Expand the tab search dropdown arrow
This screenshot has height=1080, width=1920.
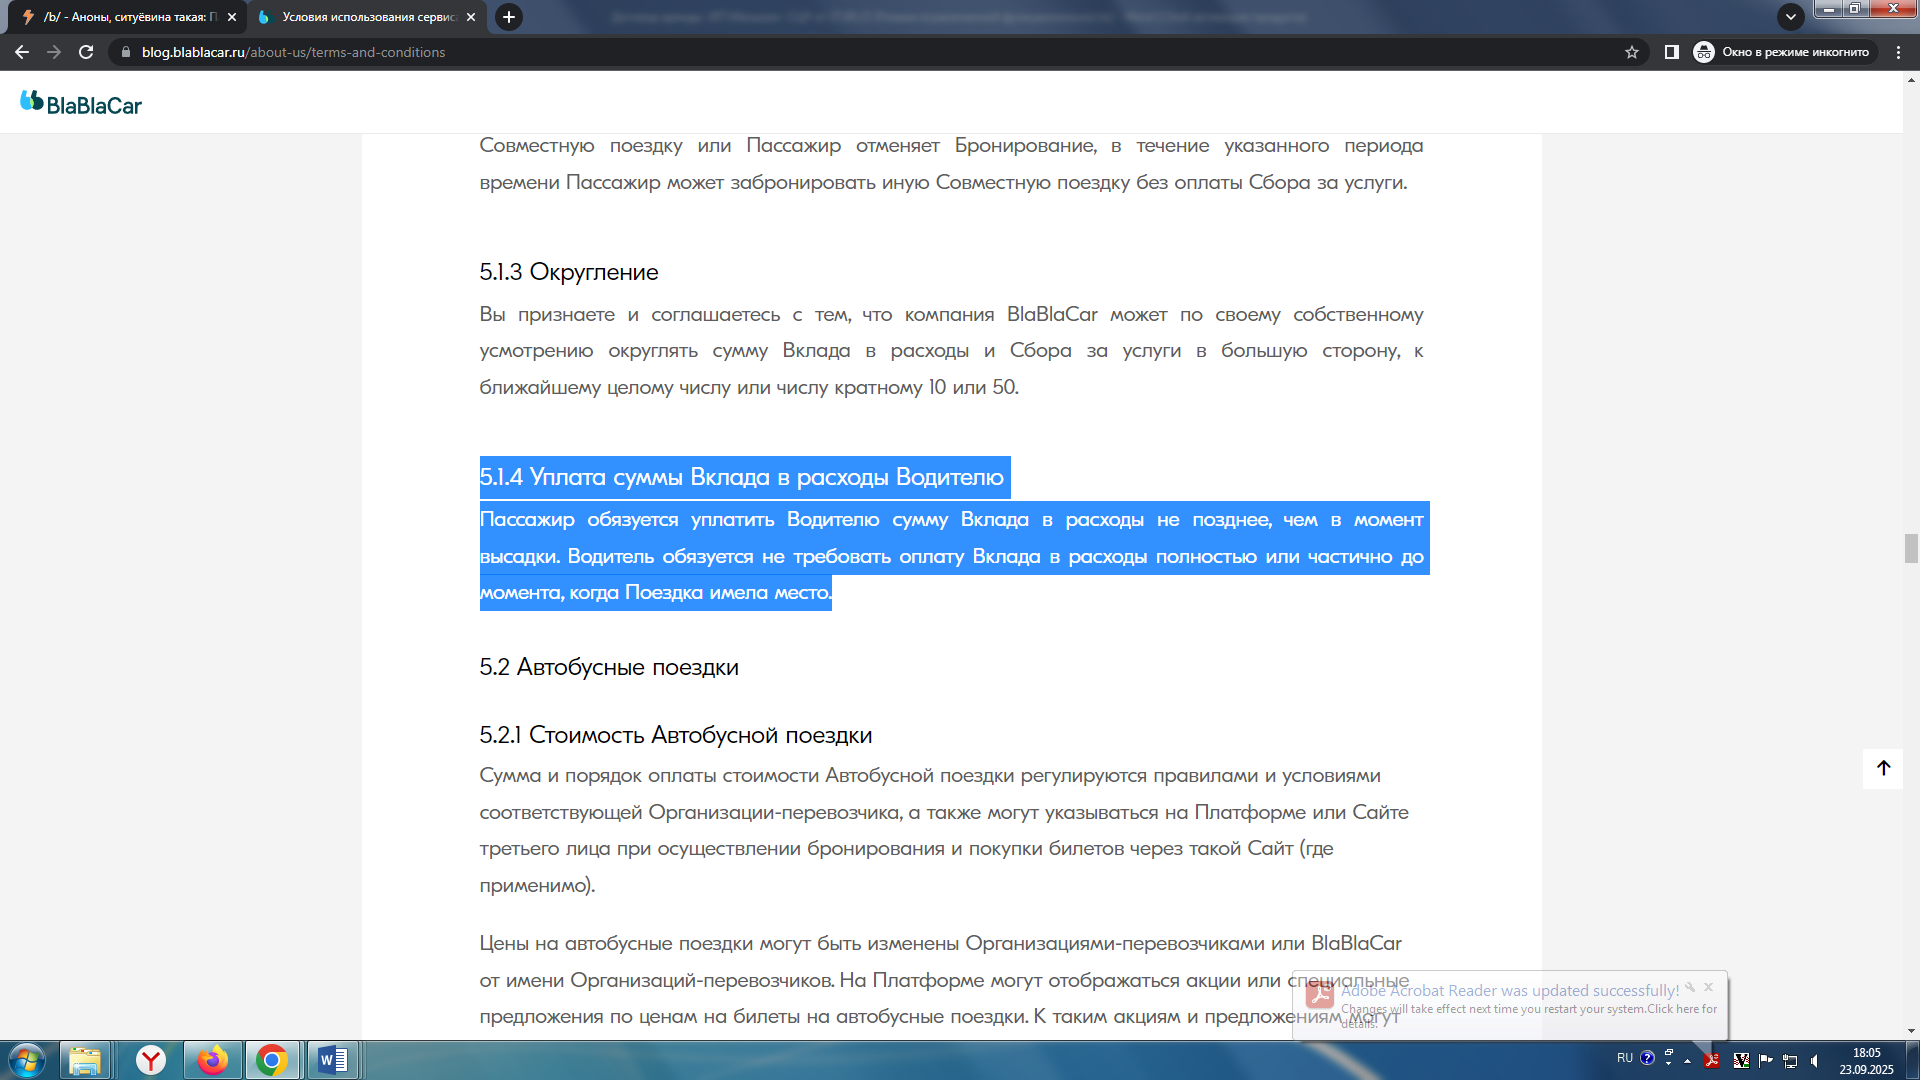pos(1790,17)
